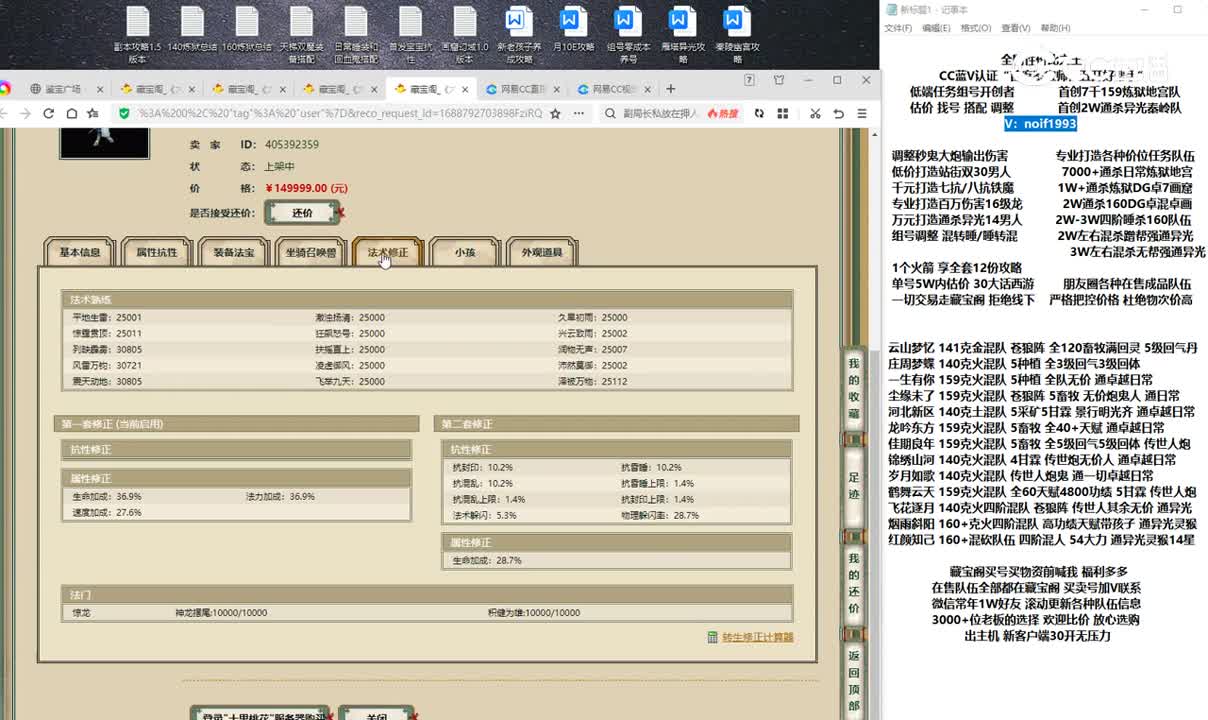This screenshot has height=720, width=1208.
Task: Click the green security shield icon
Action: 124,114
